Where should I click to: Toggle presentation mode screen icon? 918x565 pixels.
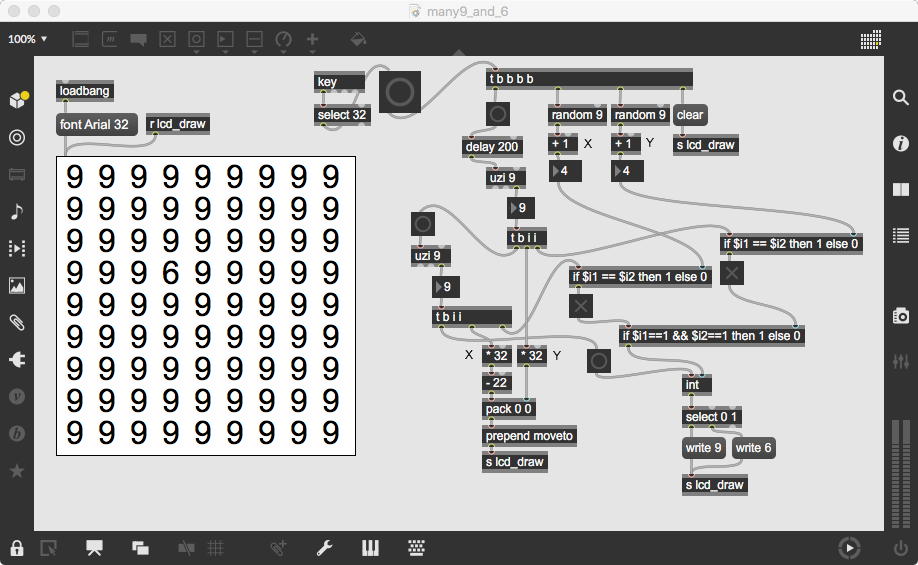coord(94,548)
